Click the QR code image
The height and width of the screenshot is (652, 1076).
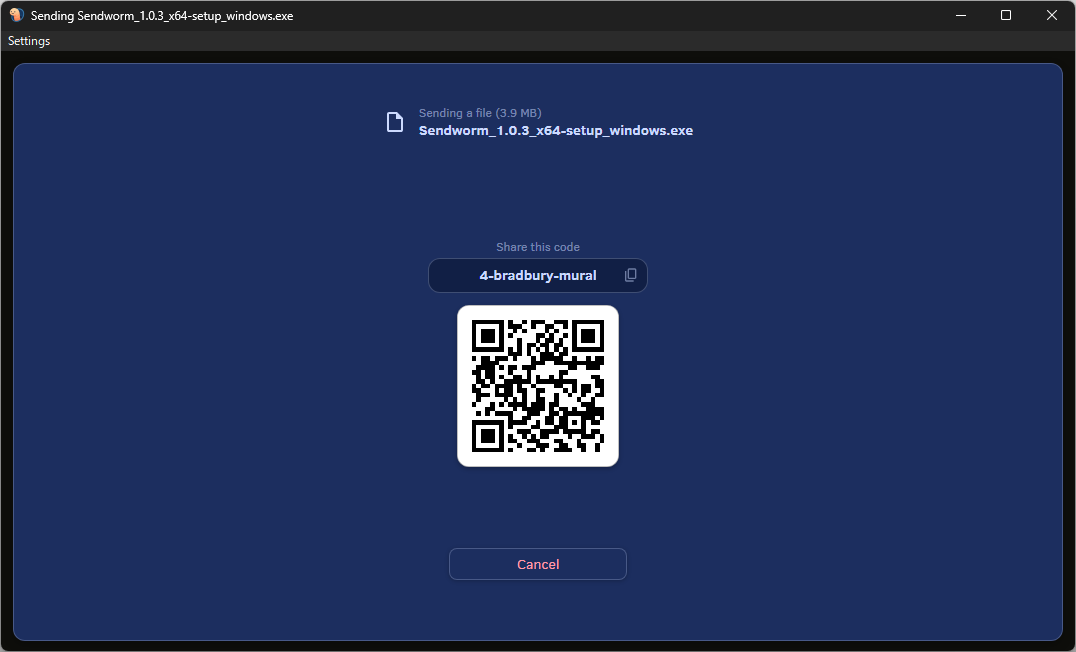coord(538,386)
